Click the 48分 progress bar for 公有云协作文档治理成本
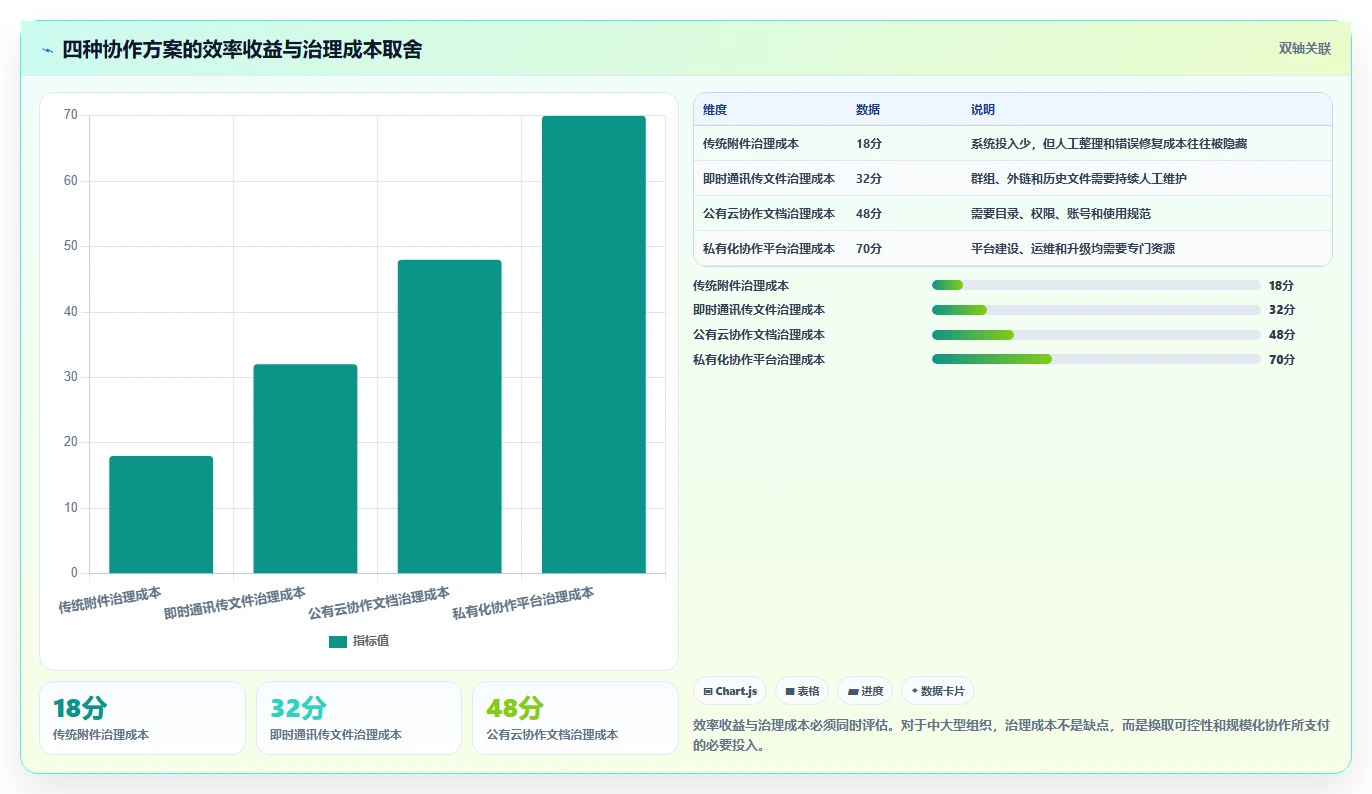1372x794 pixels. 1096,335
